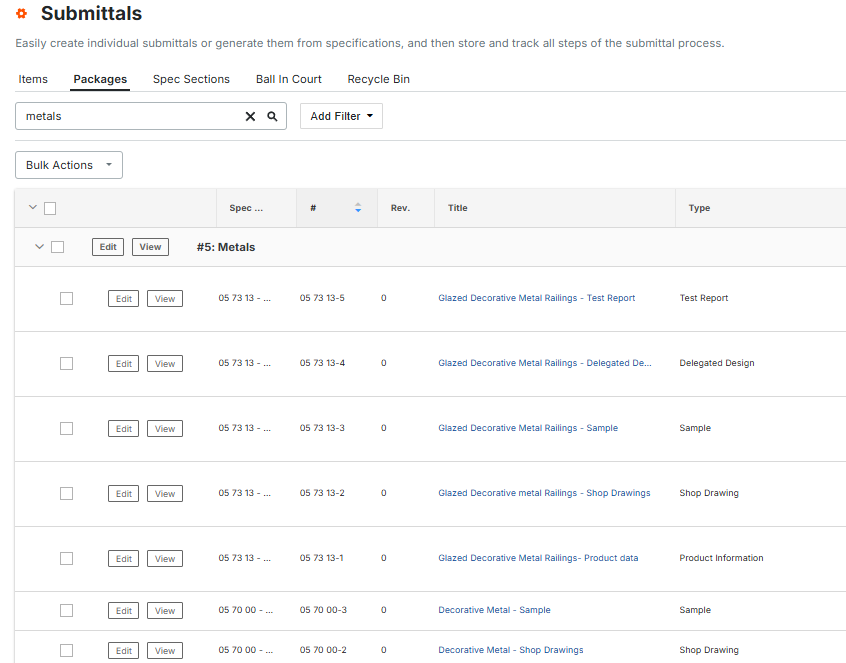Switch to the Items tab
The width and height of the screenshot is (846, 663).
tap(33, 79)
